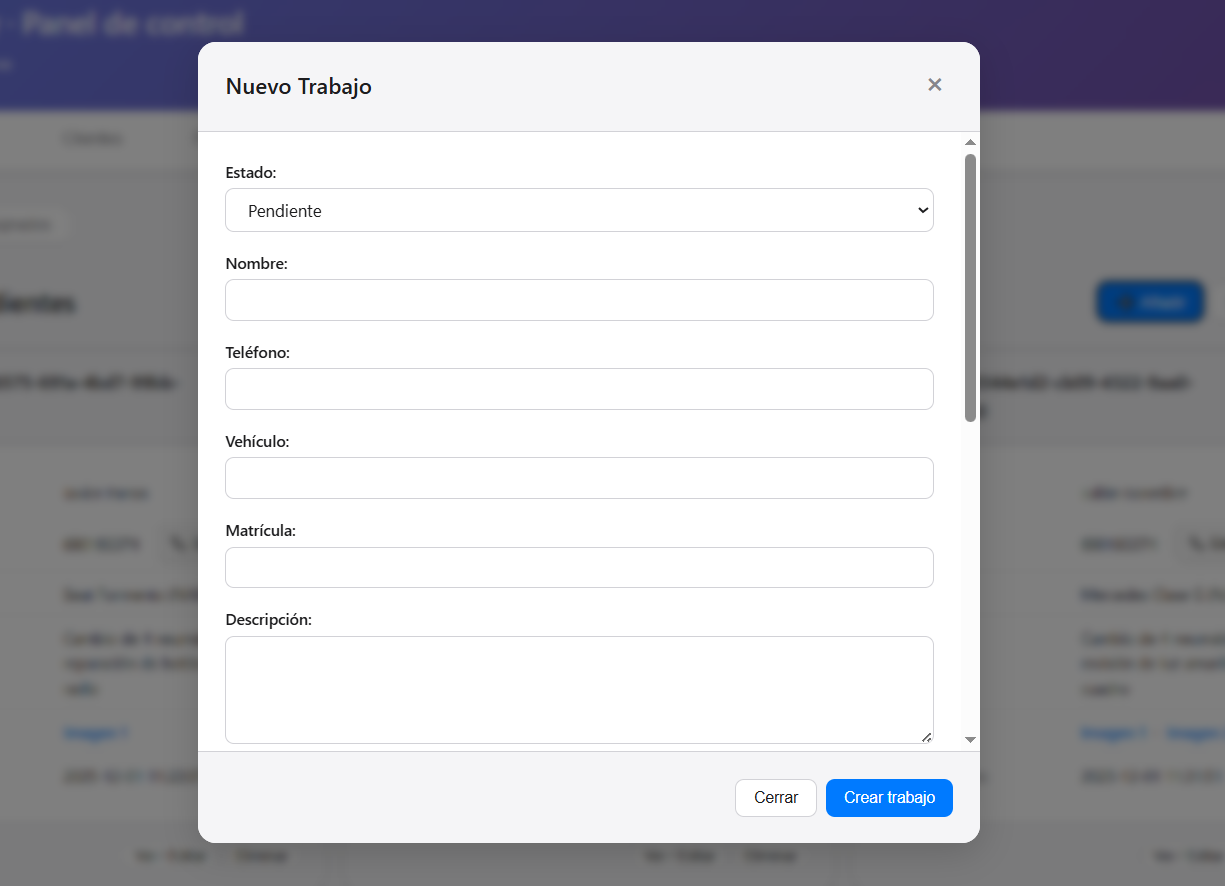Open the Estado dropdown showing Pendiente

click(x=578, y=211)
